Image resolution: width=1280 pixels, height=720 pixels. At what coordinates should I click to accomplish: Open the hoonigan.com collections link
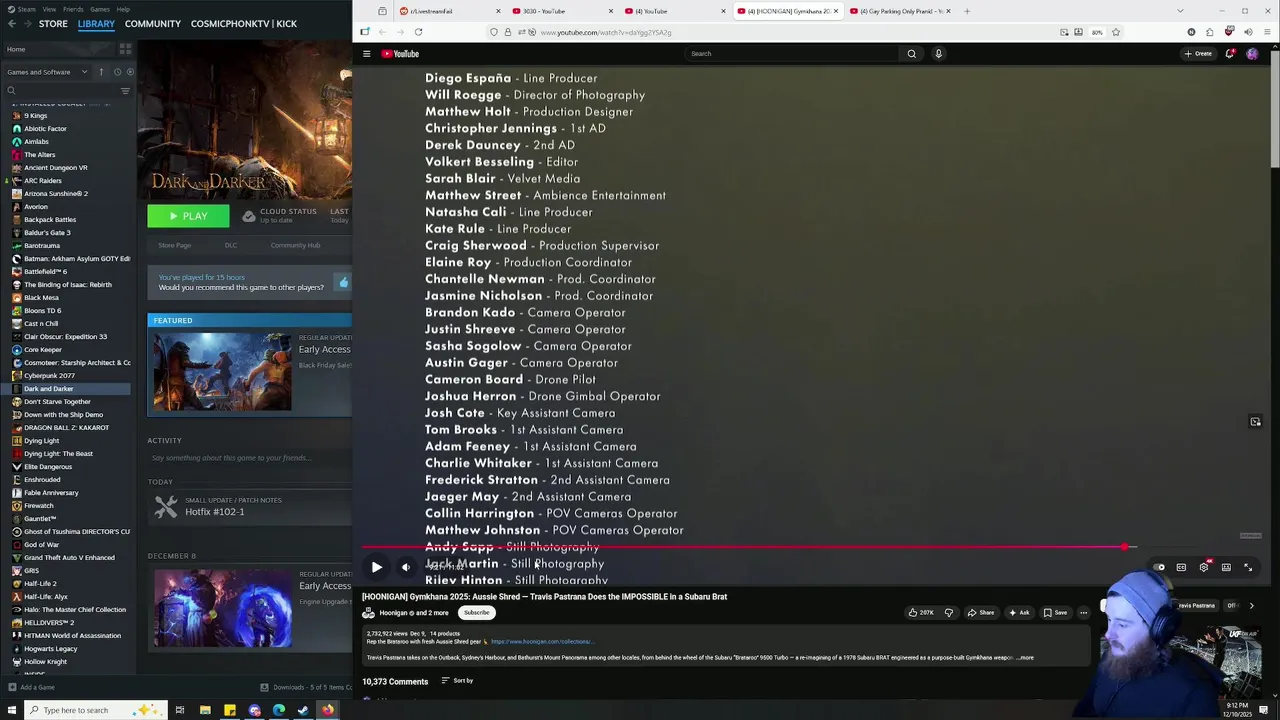click(x=542, y=642)
